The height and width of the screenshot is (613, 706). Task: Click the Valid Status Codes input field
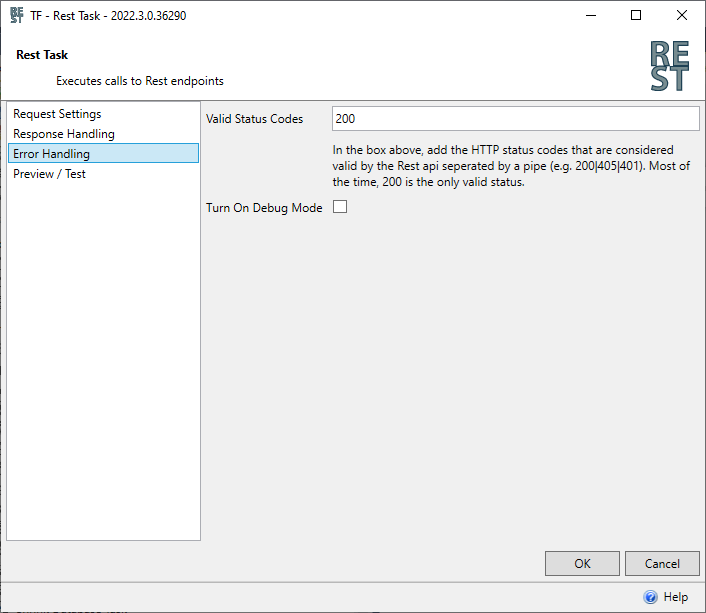pyautogui.click(x=516, y=119)
